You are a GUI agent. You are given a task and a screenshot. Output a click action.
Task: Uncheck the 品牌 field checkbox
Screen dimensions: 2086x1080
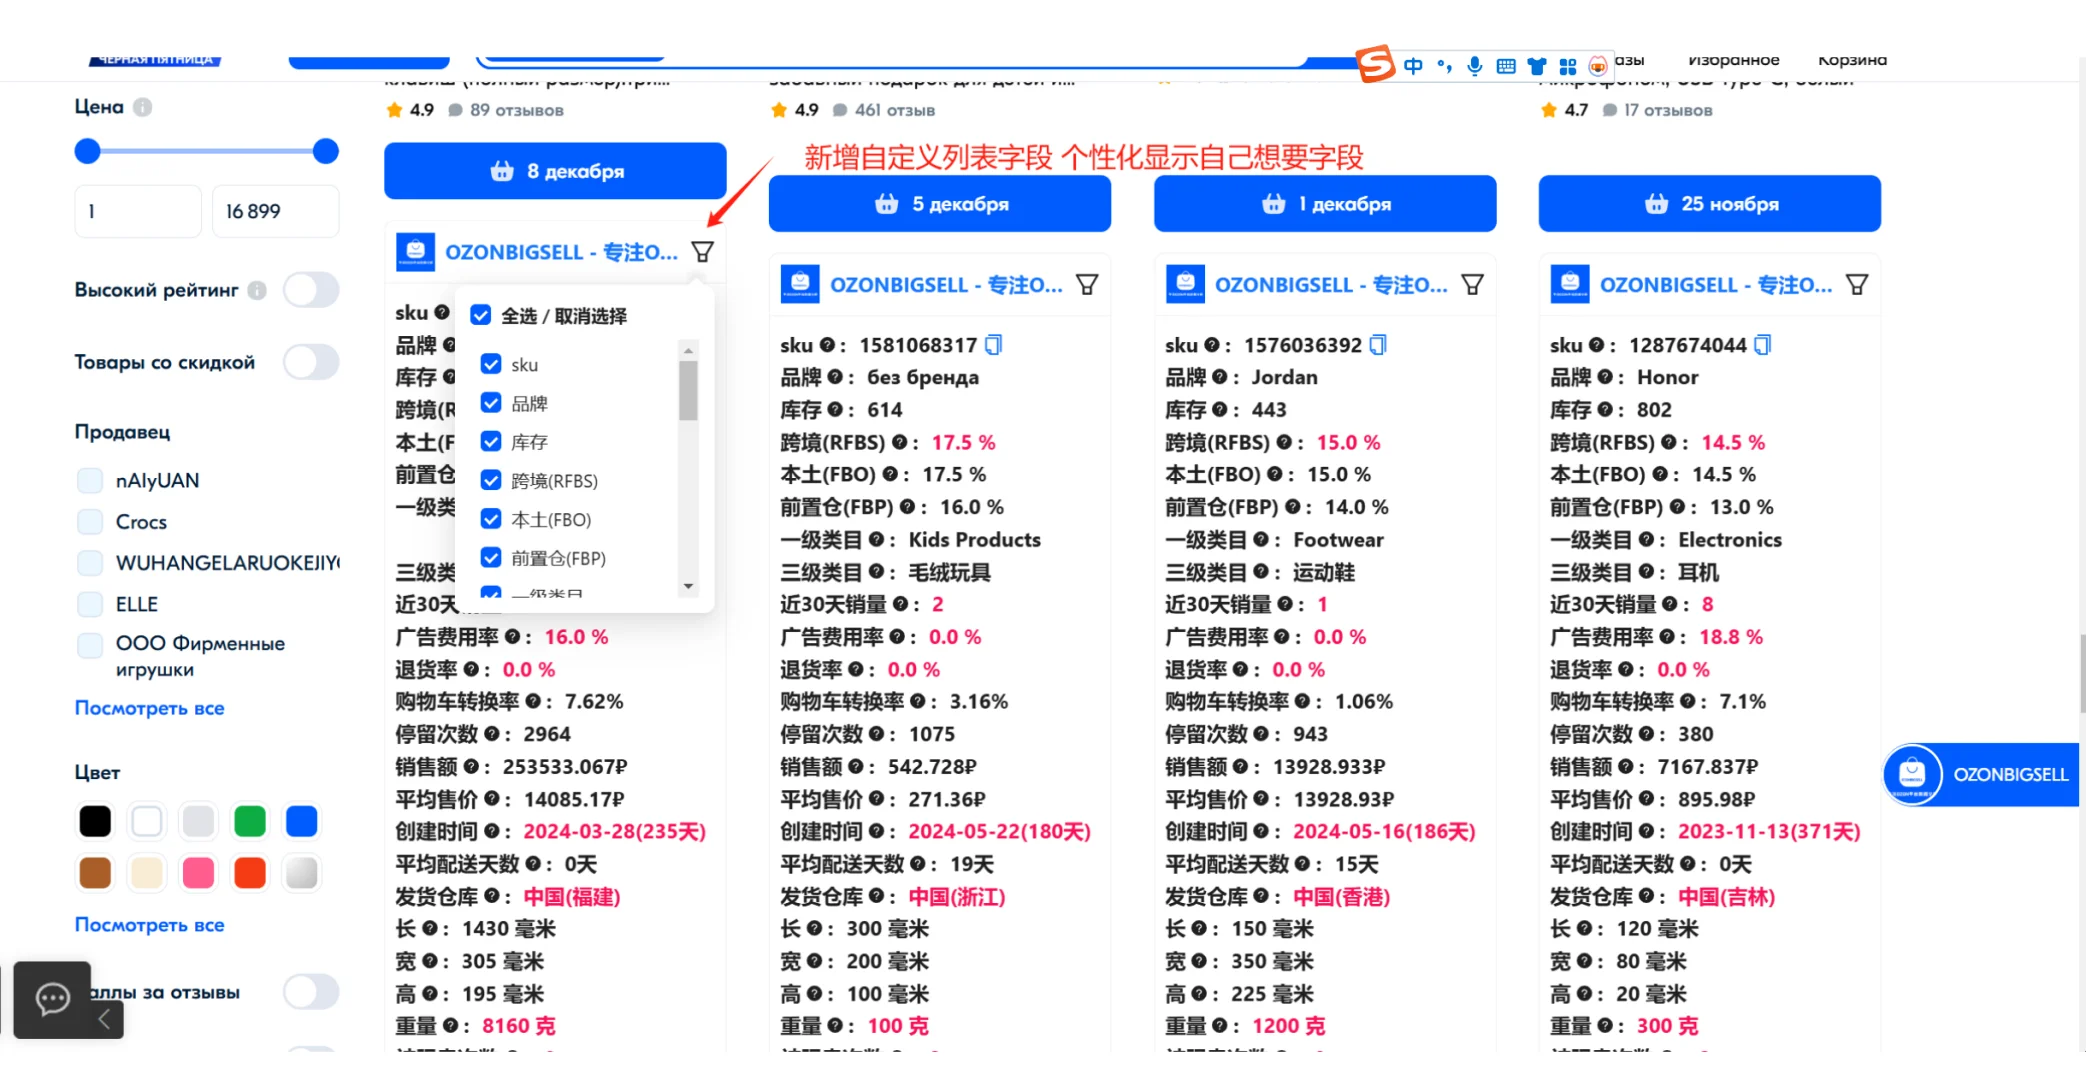point(491,403)
